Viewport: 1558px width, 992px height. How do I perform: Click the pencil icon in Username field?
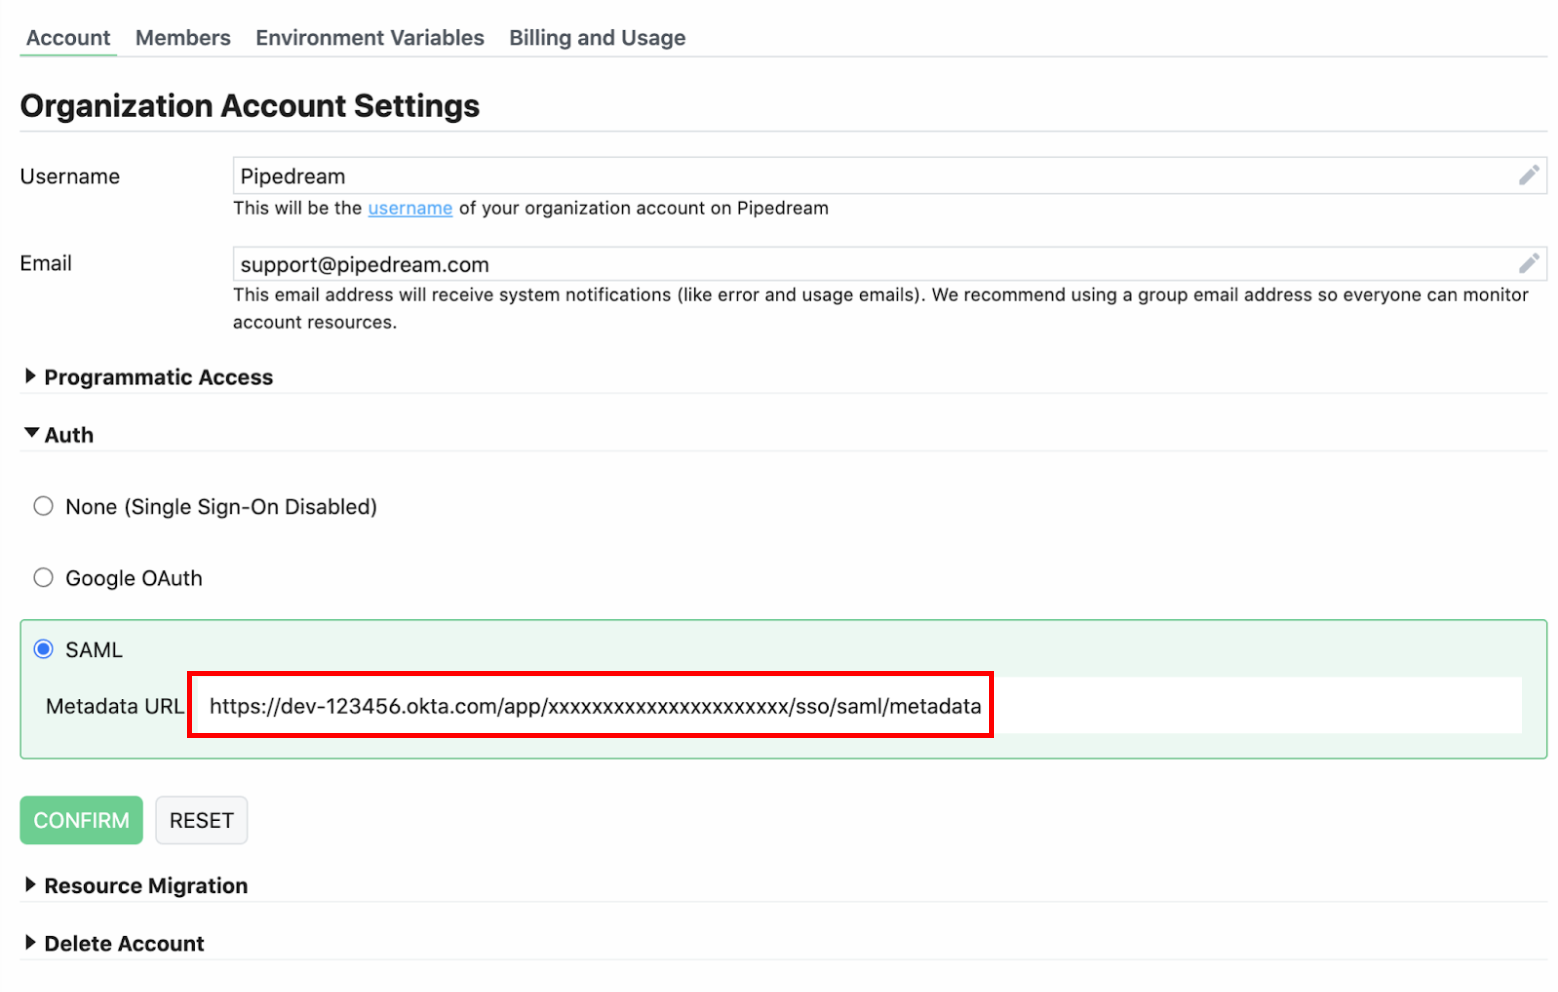[1527, 176]
